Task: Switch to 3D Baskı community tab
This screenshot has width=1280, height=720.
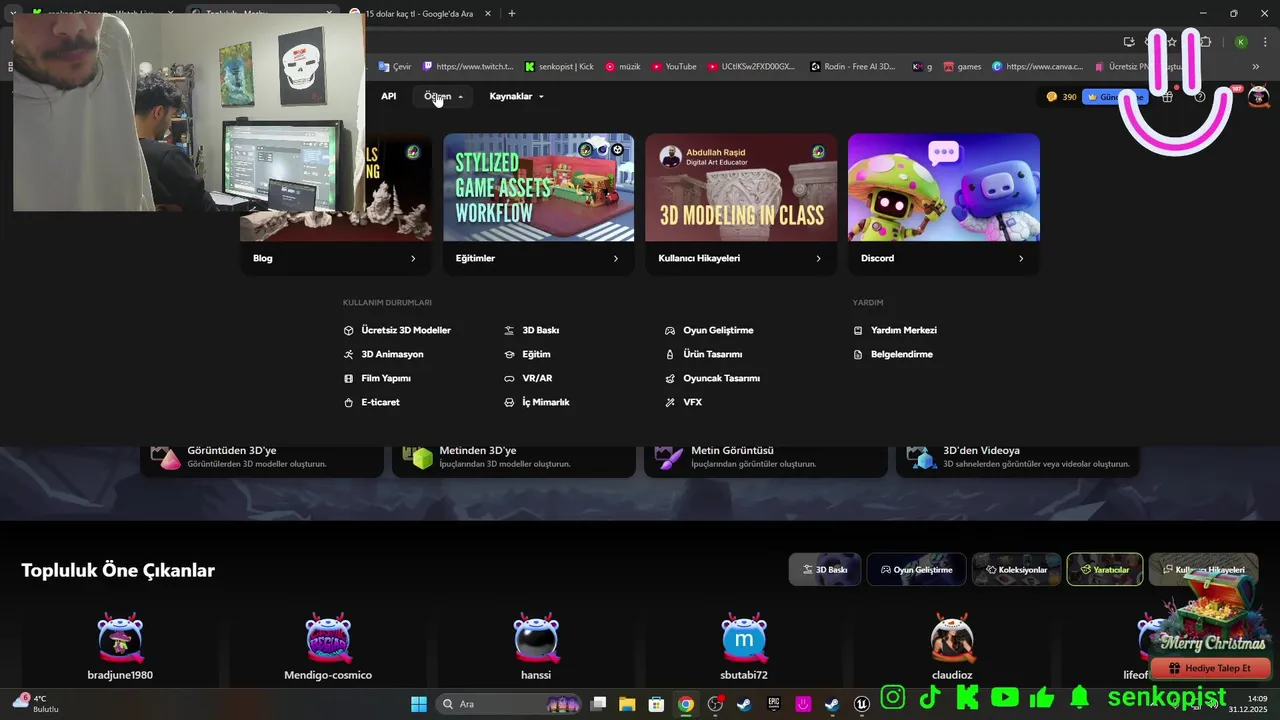Action: (825, 569)
